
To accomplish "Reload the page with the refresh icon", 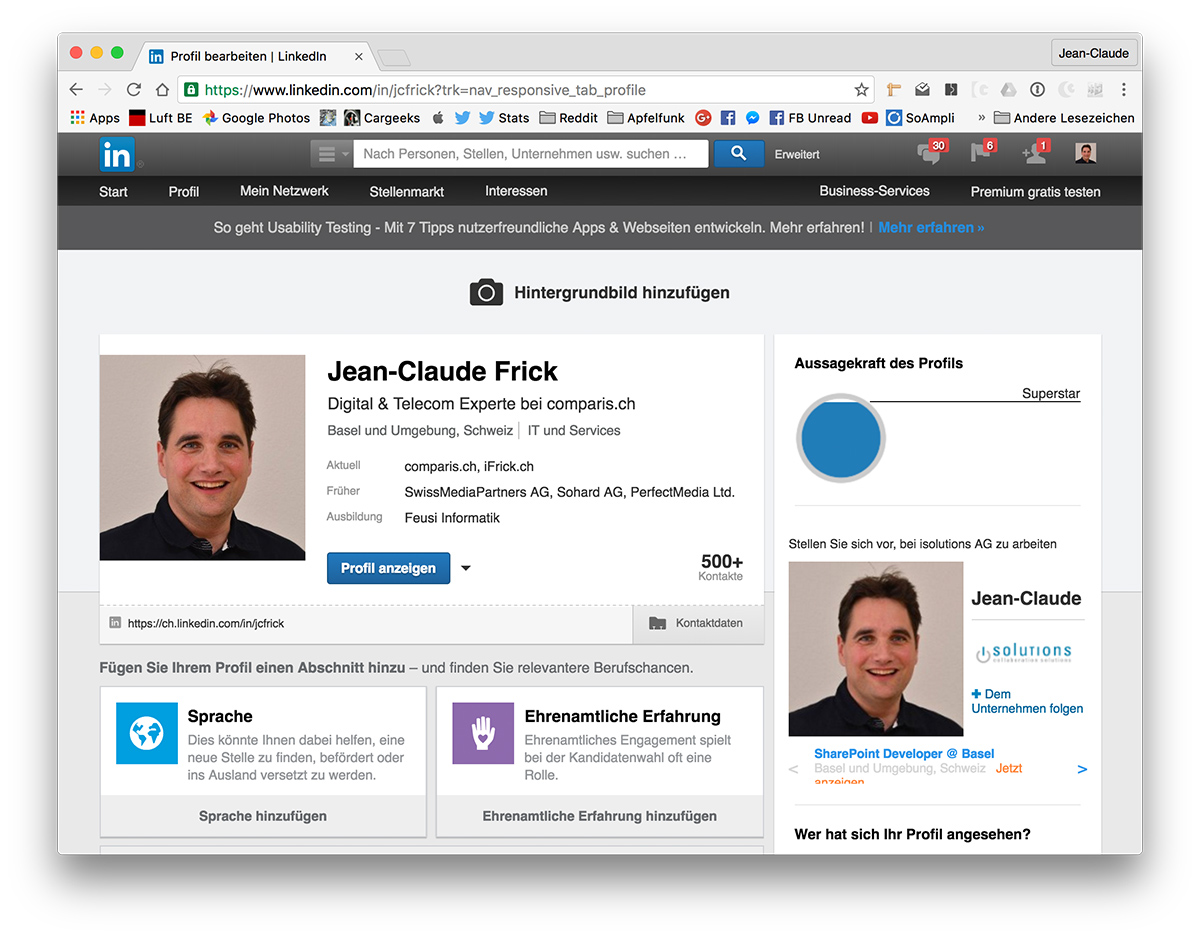I will (133, 90).
